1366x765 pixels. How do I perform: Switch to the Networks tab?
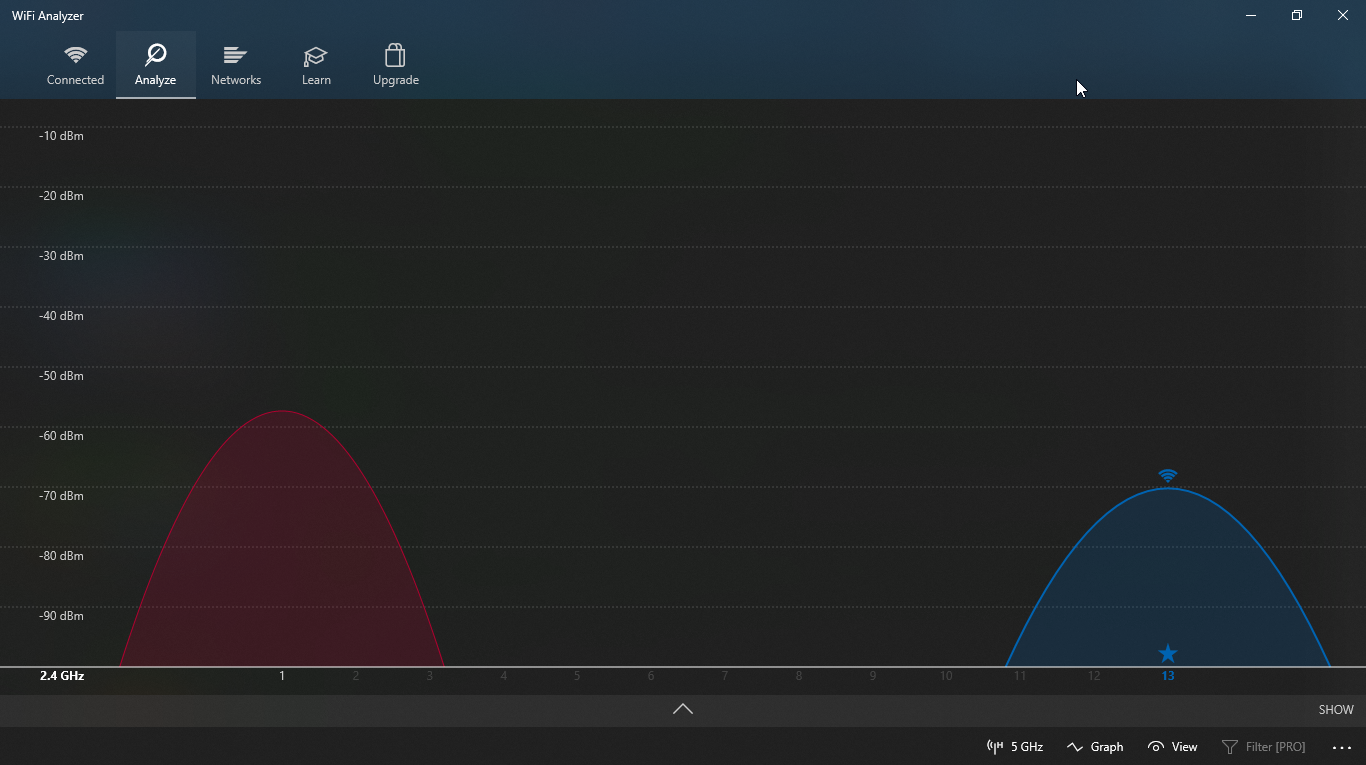coord(236,65)
